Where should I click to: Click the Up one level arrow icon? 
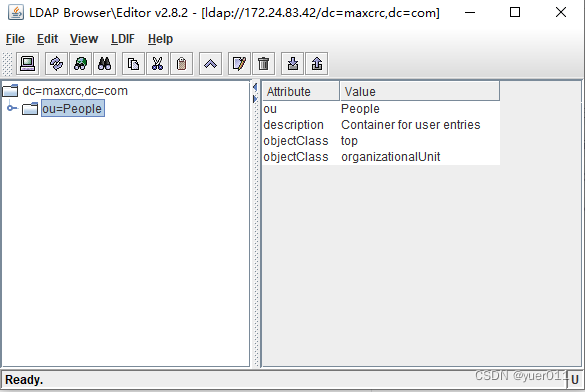pyautogui.click(x=210, y=64)
